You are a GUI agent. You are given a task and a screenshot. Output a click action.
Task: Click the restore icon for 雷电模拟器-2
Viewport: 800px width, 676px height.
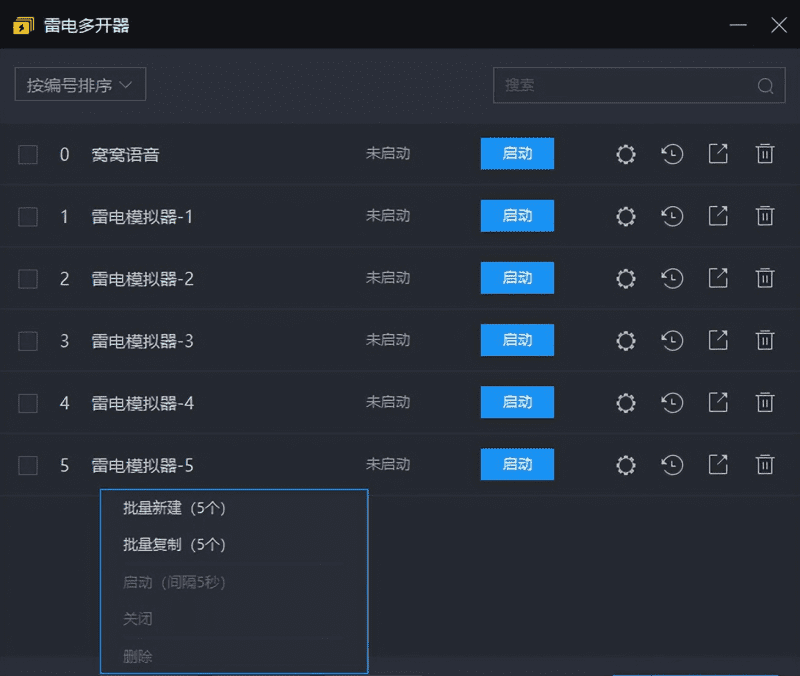click(671, 278)
